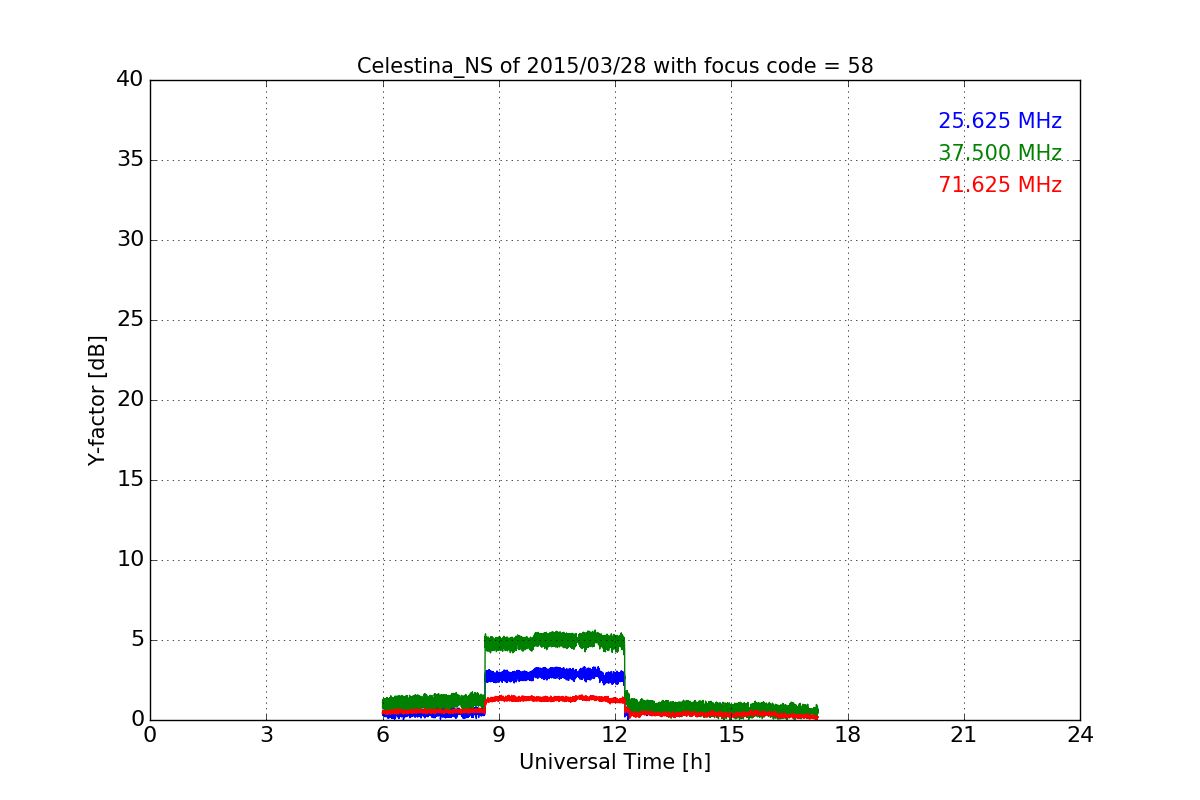Select the blue '25.625 MHz' legend label
The height and width of the screenshot is (800, 1200).
pos(1000,121)
